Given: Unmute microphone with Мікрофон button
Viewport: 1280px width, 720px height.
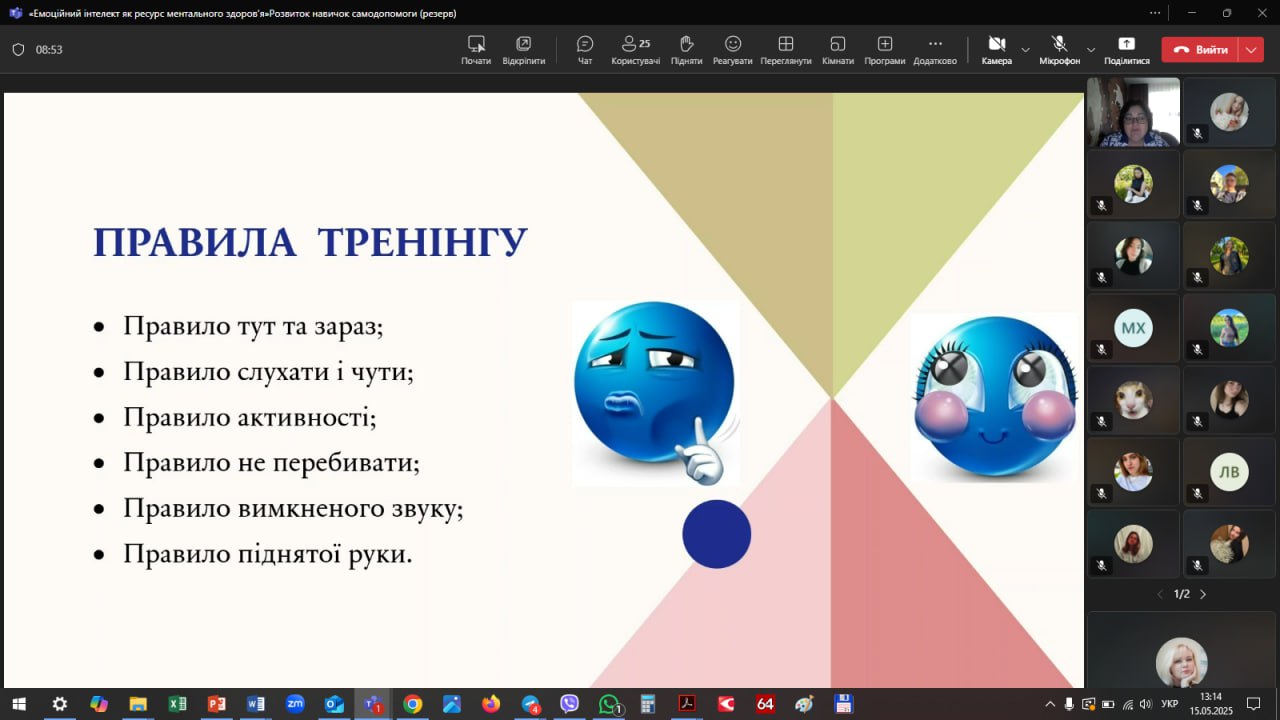Looking at the screenshot, I should tap(1059, 49).
